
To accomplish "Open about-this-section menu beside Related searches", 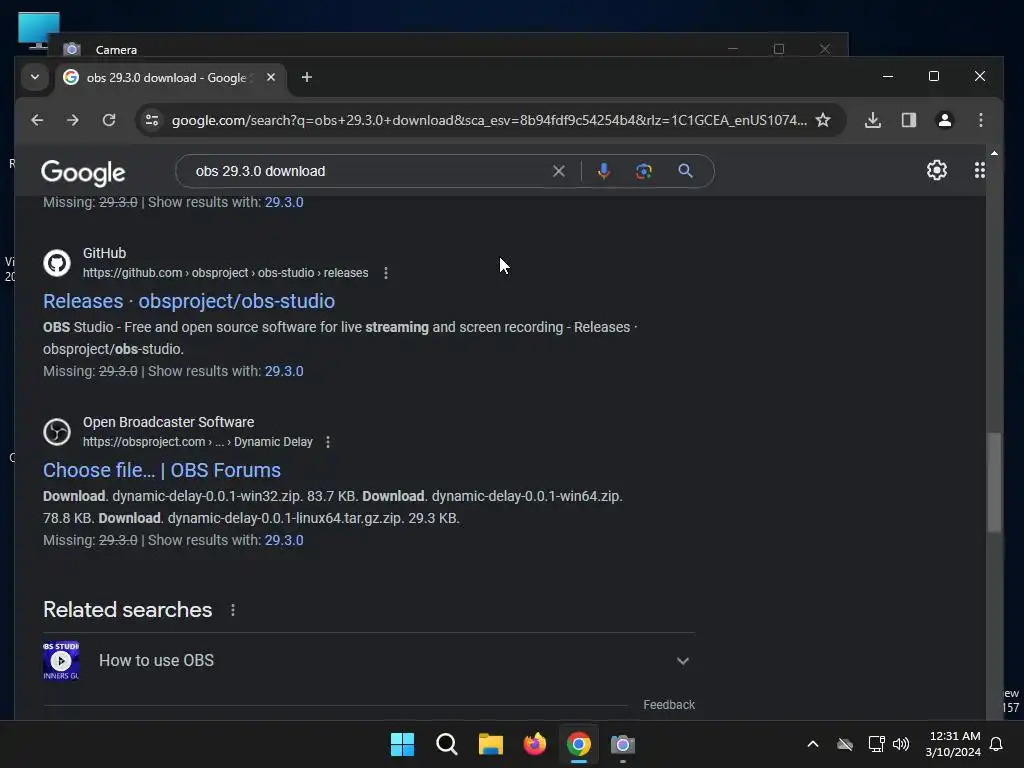I will click(233, 610).
